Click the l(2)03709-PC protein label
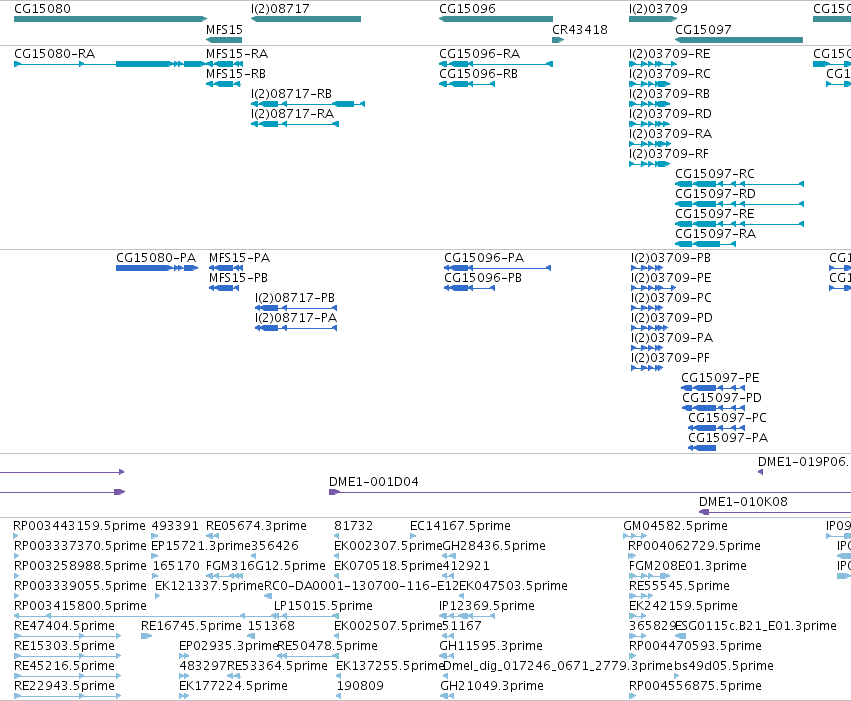Image resolution: width=851 pixels, height=701 pixels. (671, 298)
